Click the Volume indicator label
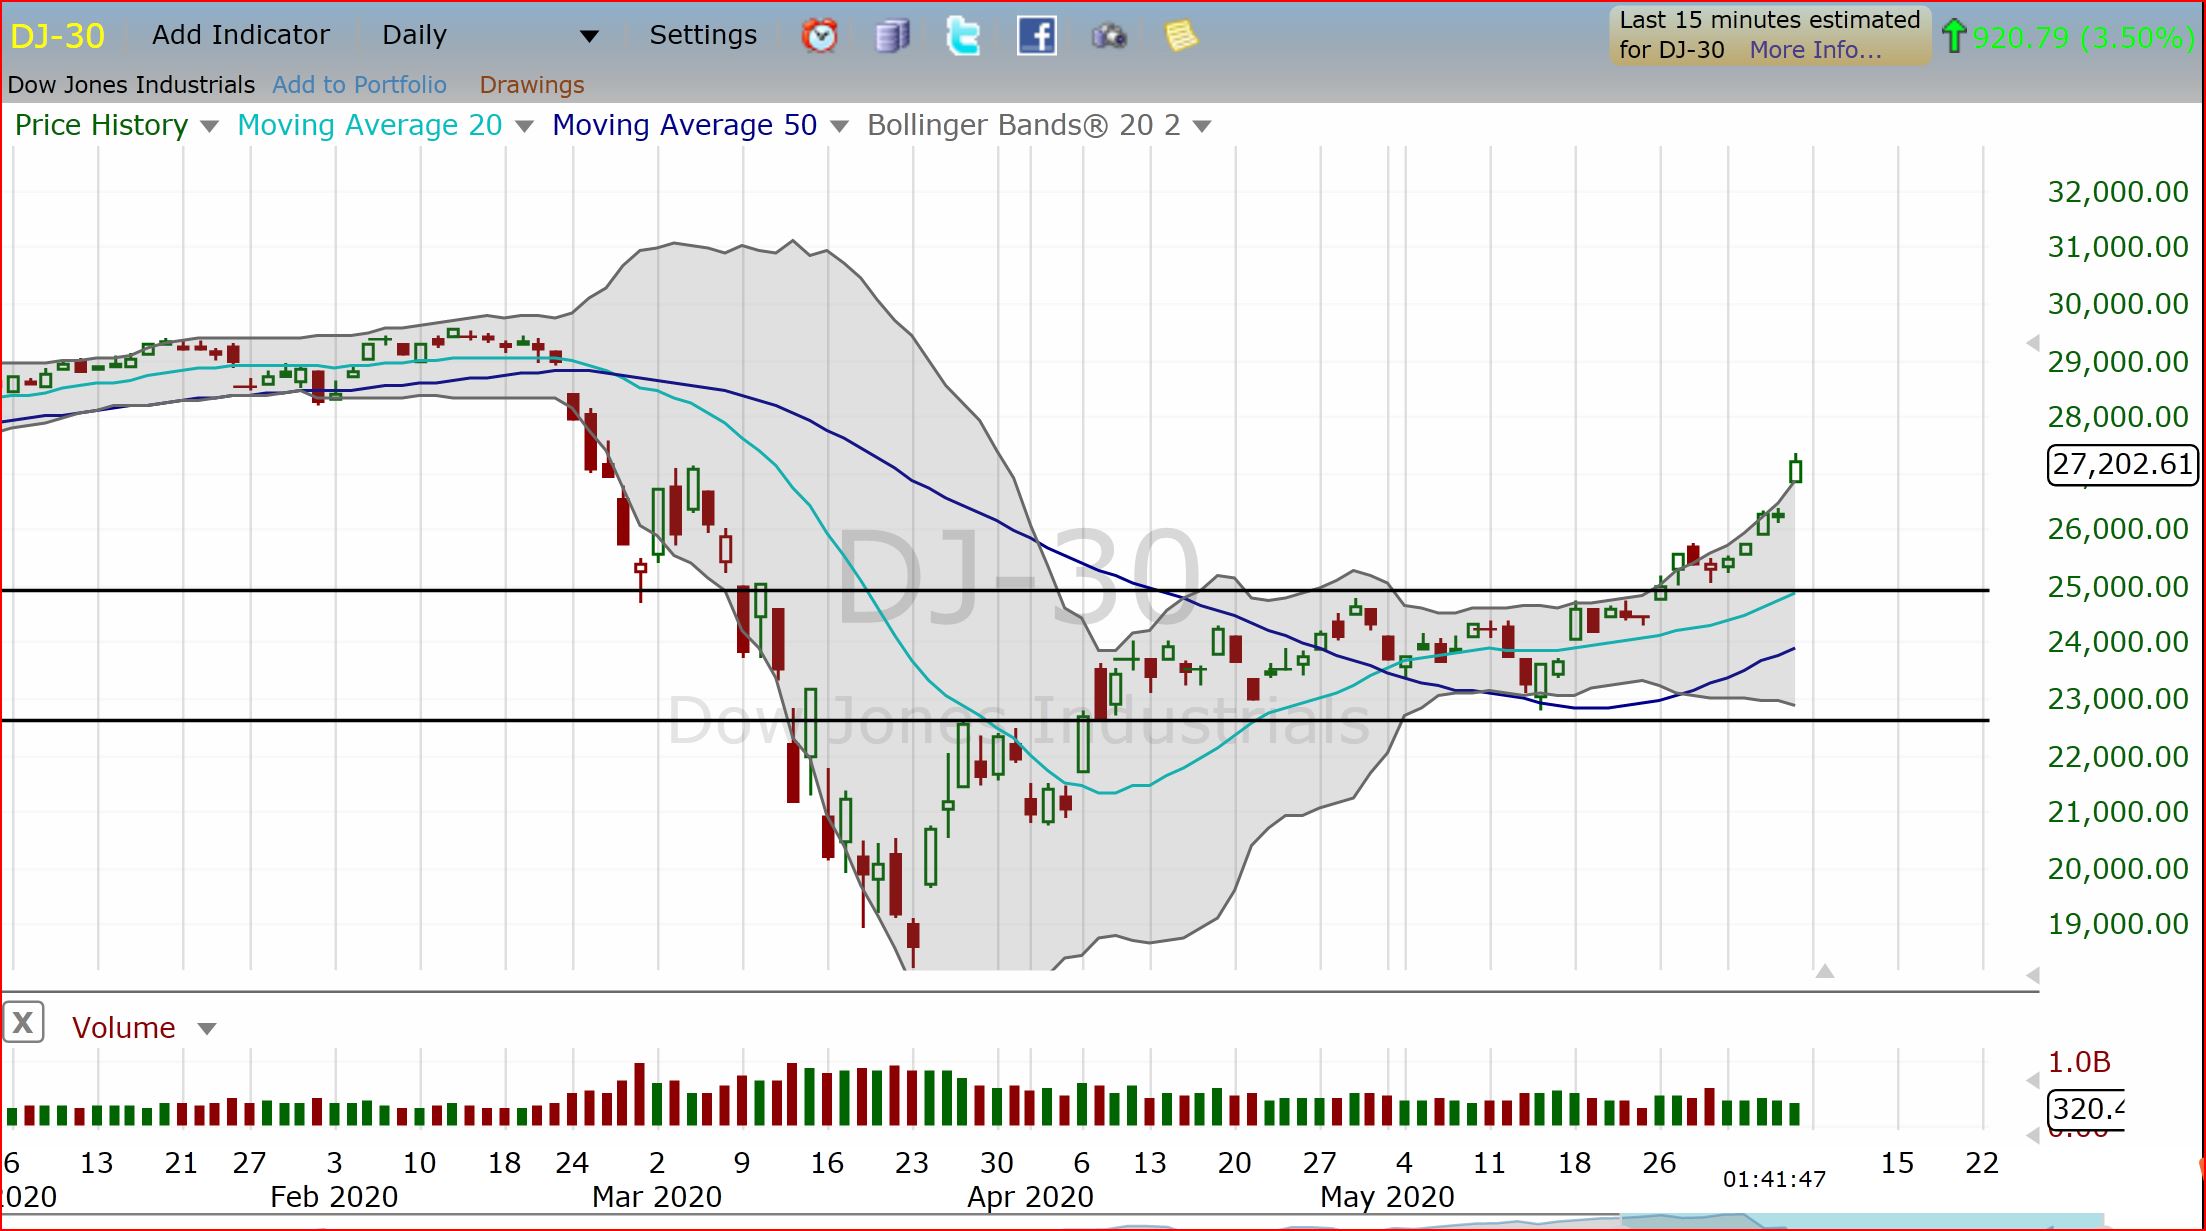This screenshot has height=1231, width=2206. [x=123, y=1028]
